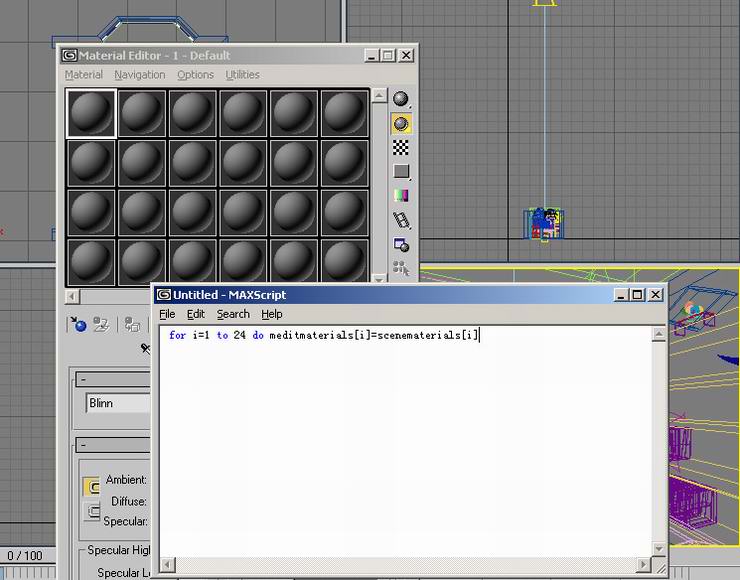740x580 pixels.
Task: Toggle the Backlight icon in Material Editor
Action: click(x=401, y=124)
